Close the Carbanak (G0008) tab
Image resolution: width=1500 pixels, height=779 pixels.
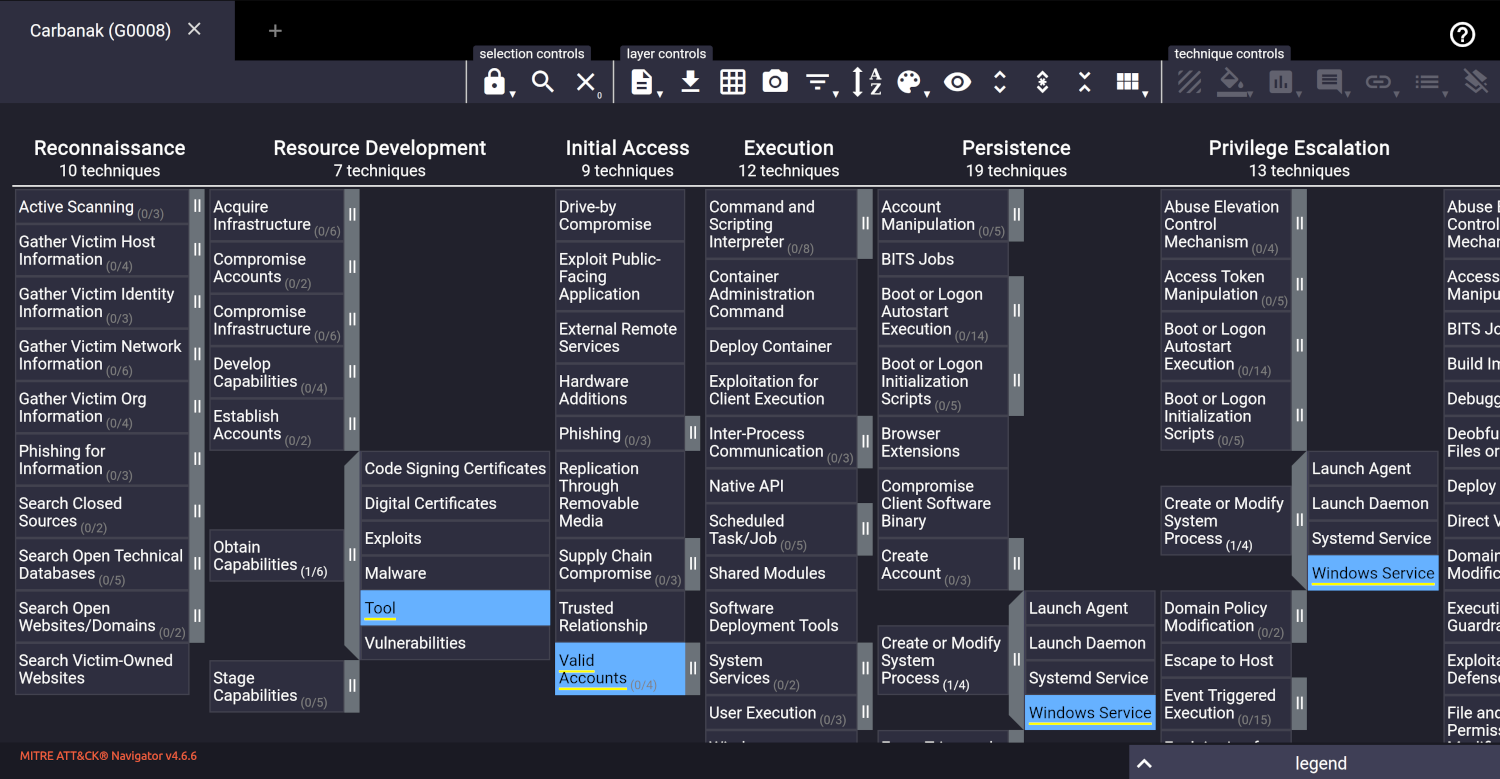point(194,29)
